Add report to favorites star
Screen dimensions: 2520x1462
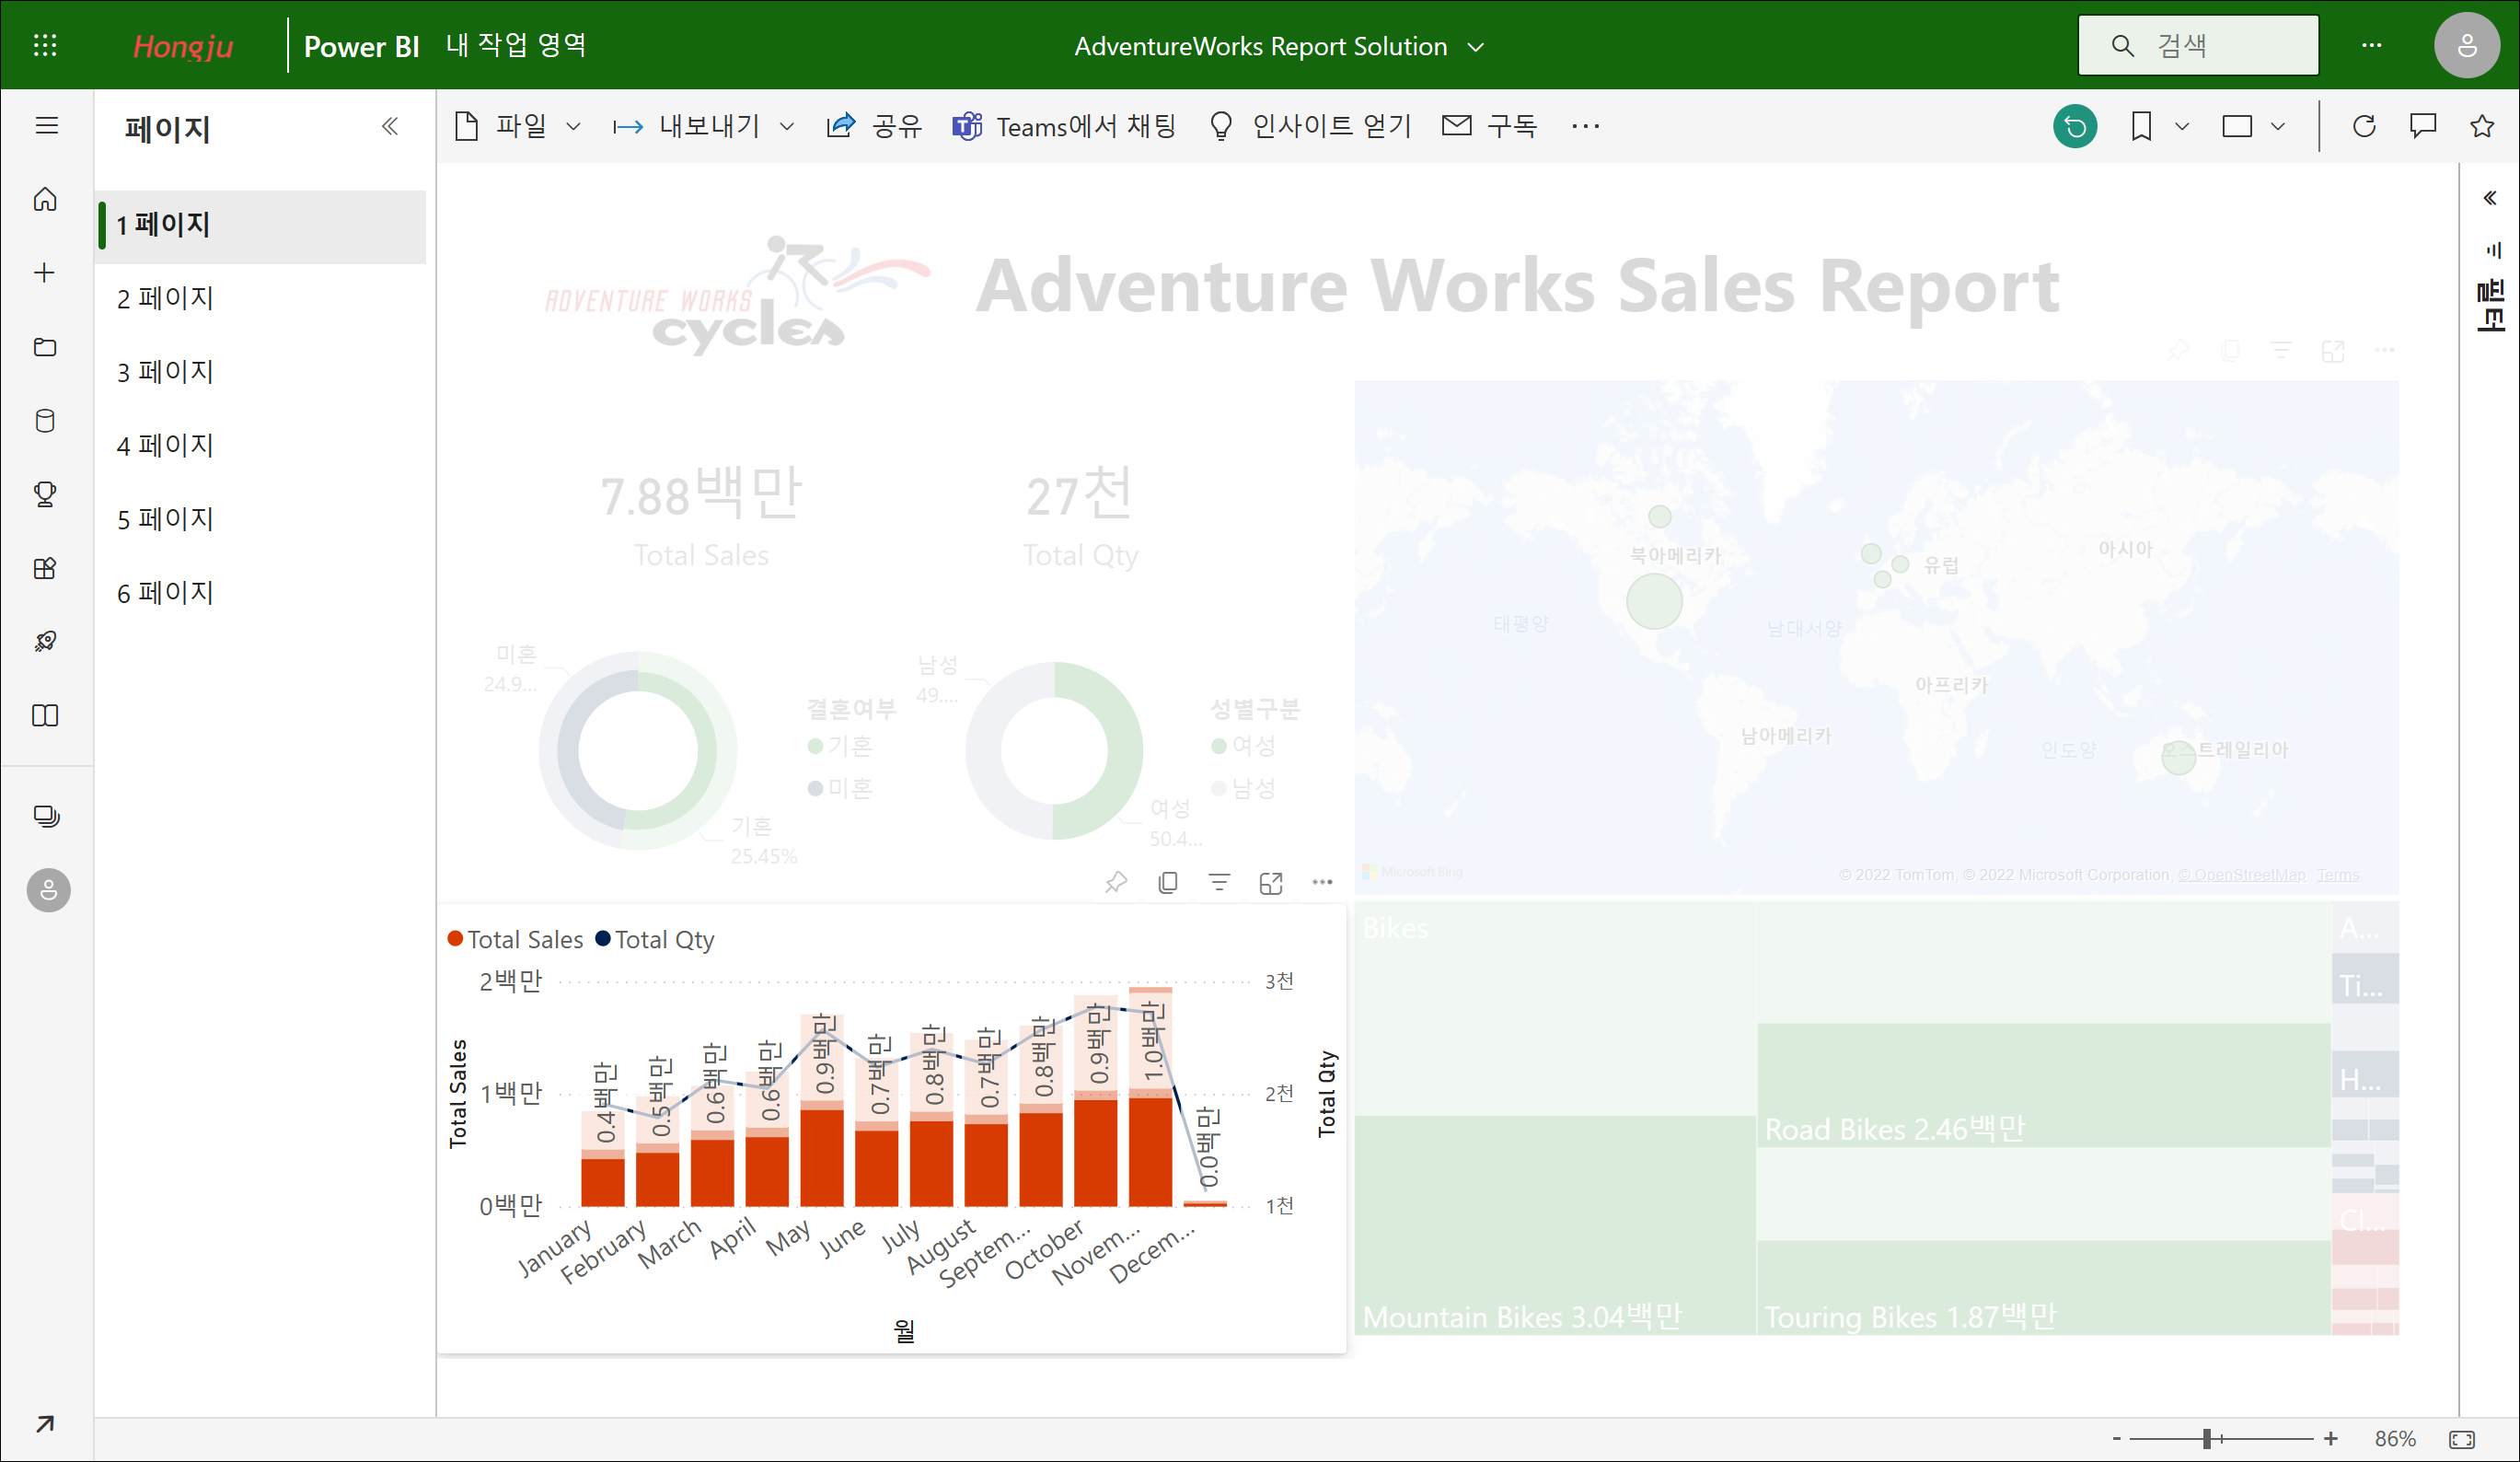2481,126
